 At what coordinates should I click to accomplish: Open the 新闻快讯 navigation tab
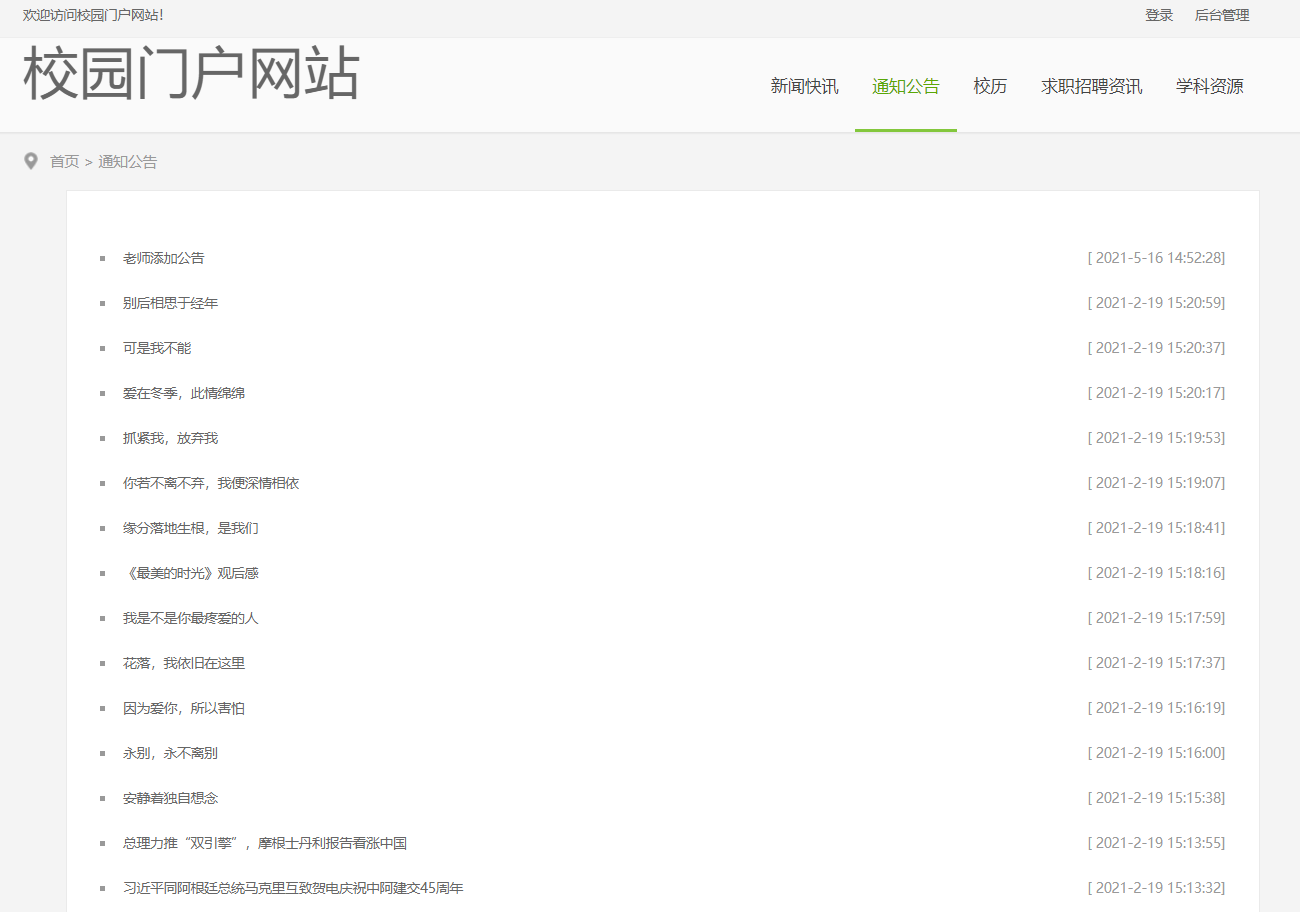pyautogui.click(x=804, y=87)
